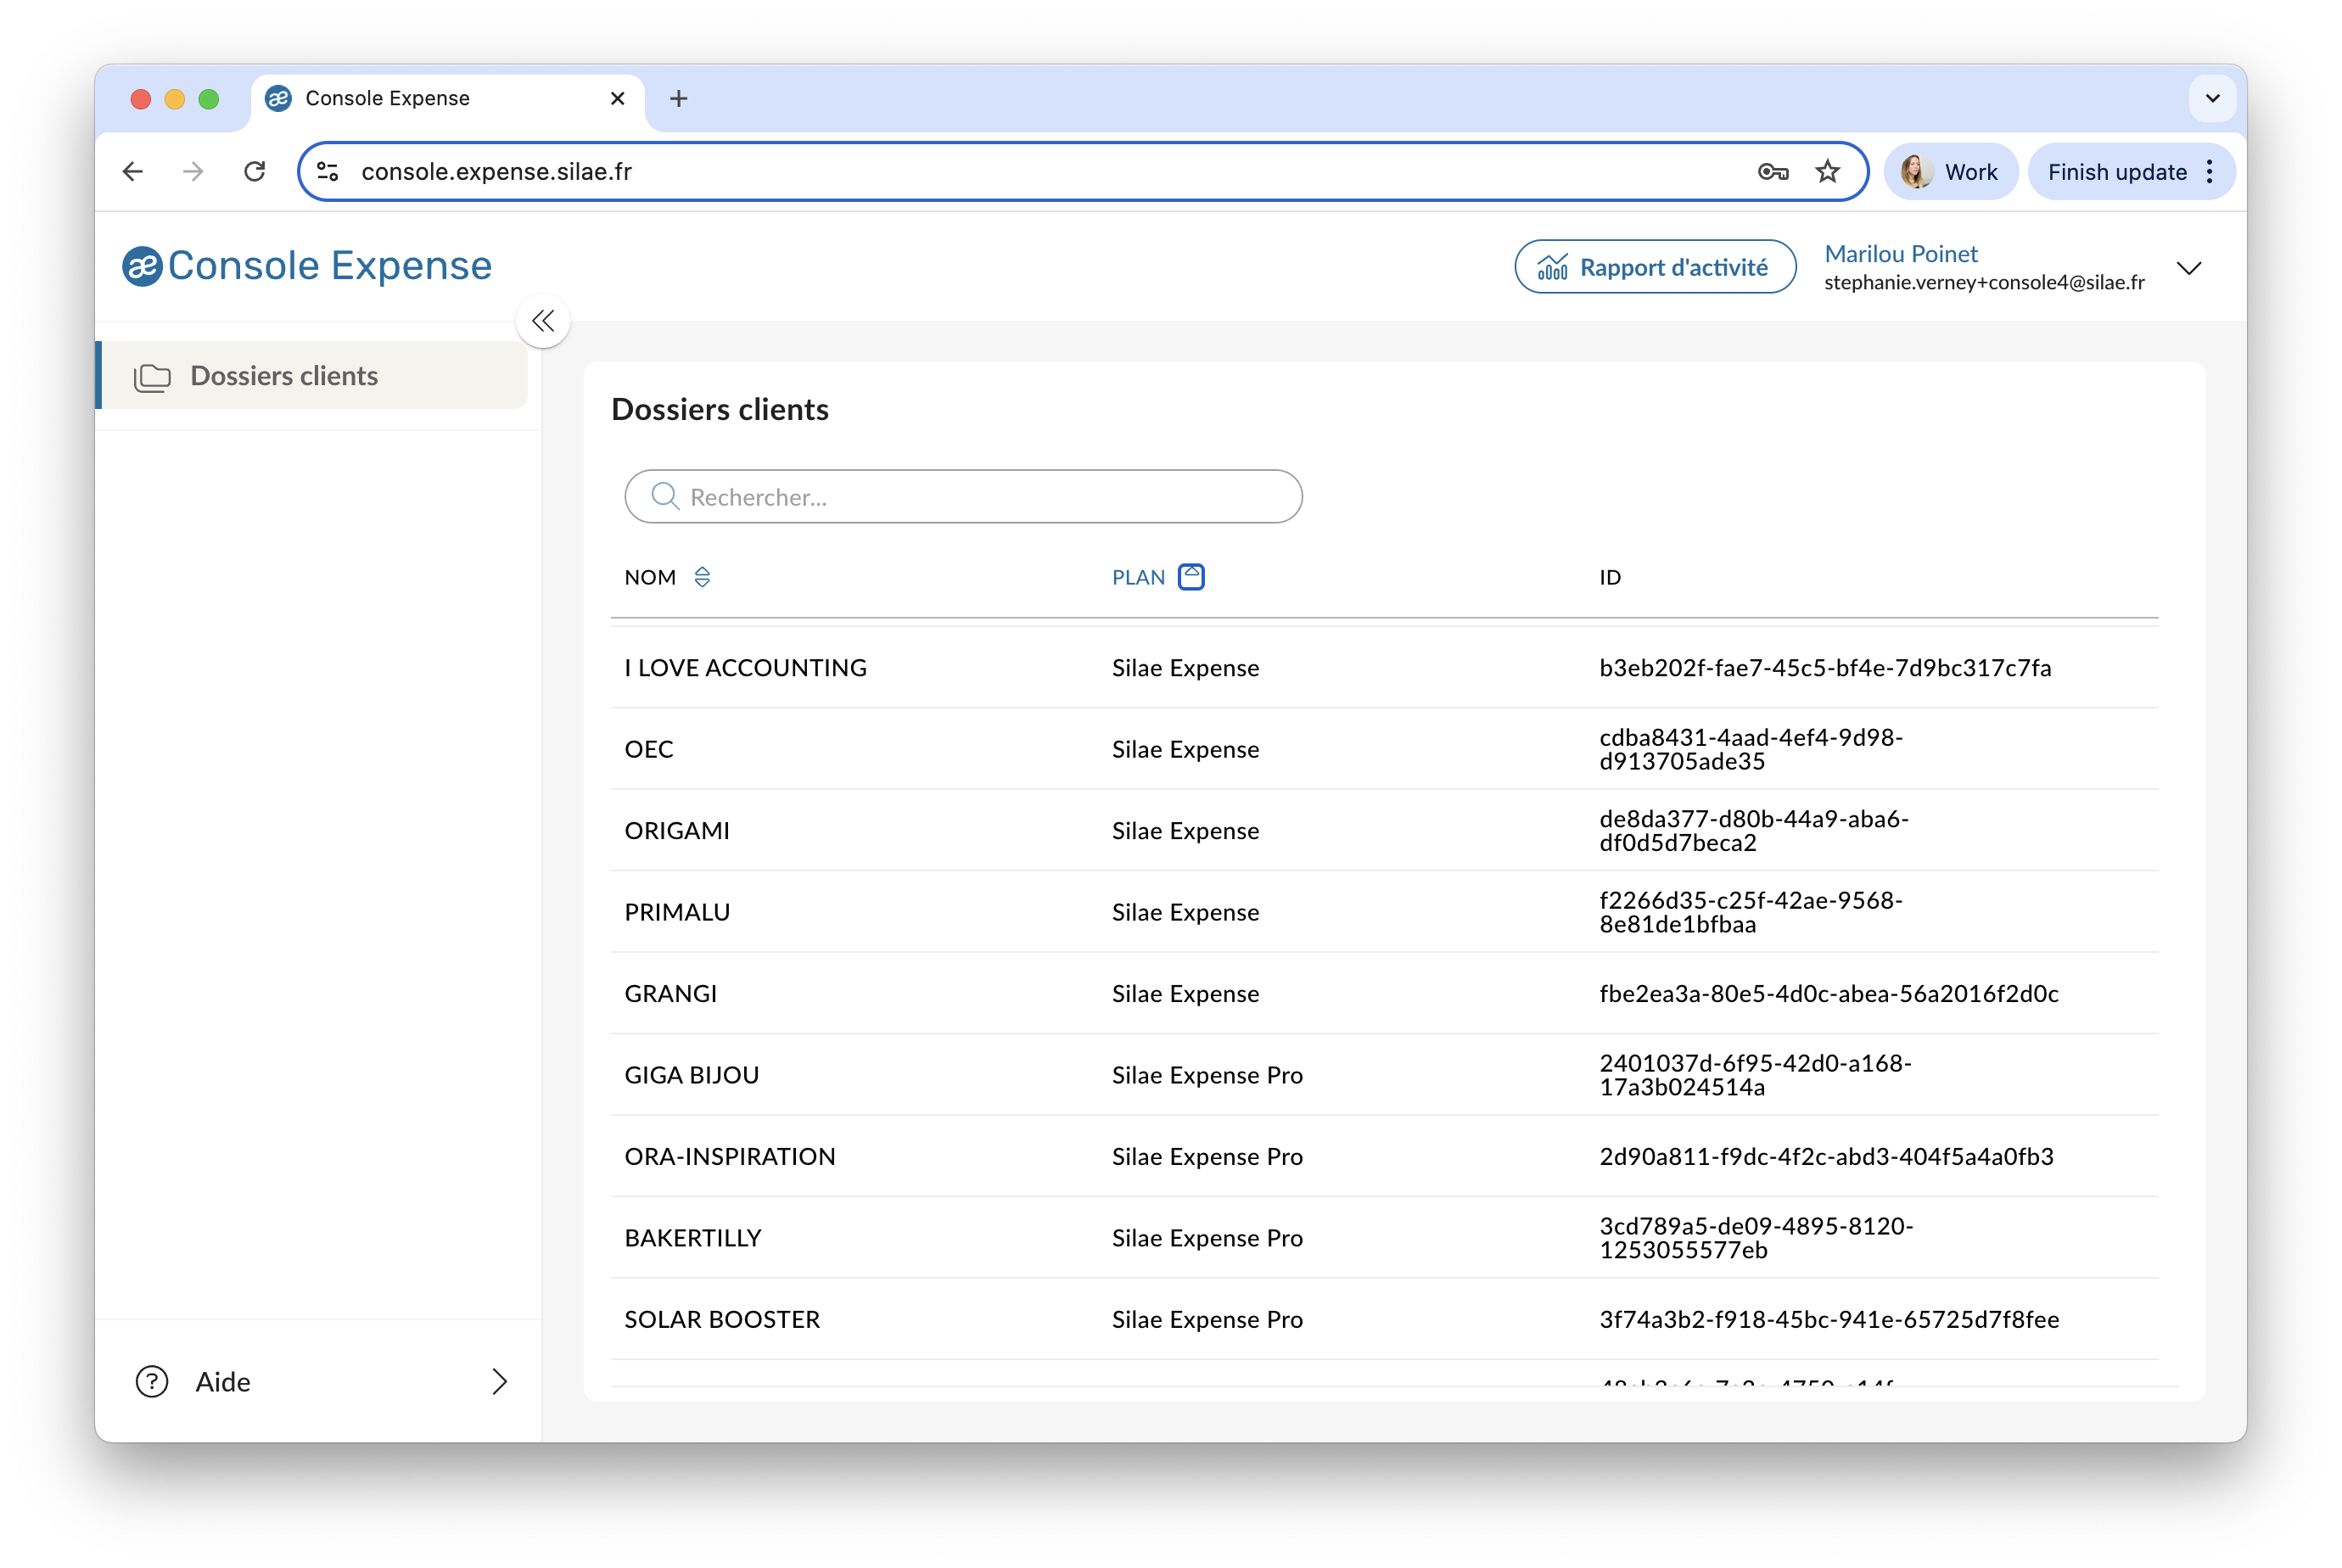Click Silae Expense Pro plan for GIGA BIJOU
This screenshot has width=2342, height=1568.
coord(1207,1075)
